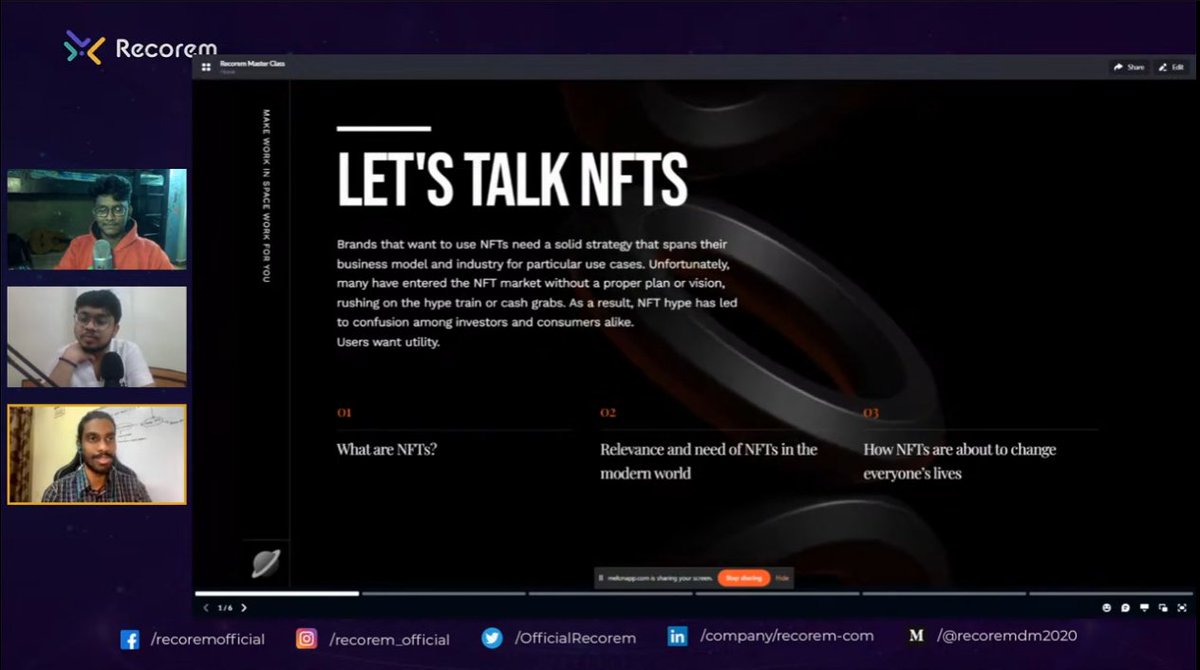The width and height of the screenshot is (1200, 670).
Task: Jump to fourth slide progress segment
Action: [778, 593]
